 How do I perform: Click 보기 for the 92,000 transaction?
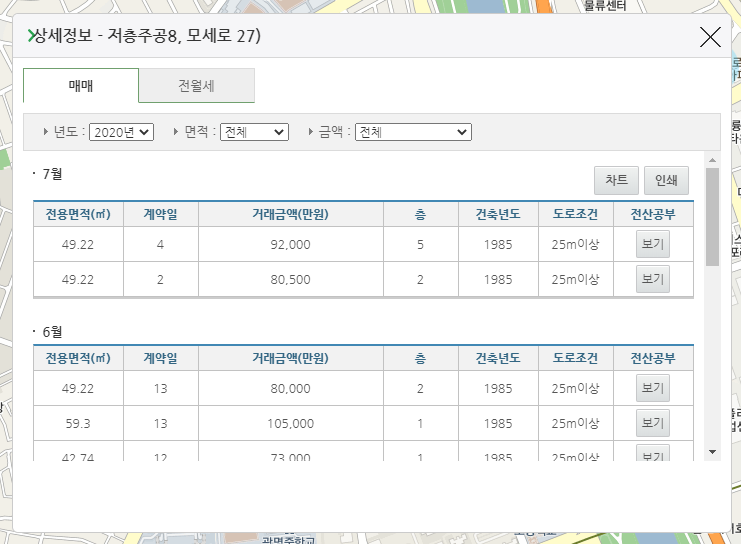tap(653, 244)
